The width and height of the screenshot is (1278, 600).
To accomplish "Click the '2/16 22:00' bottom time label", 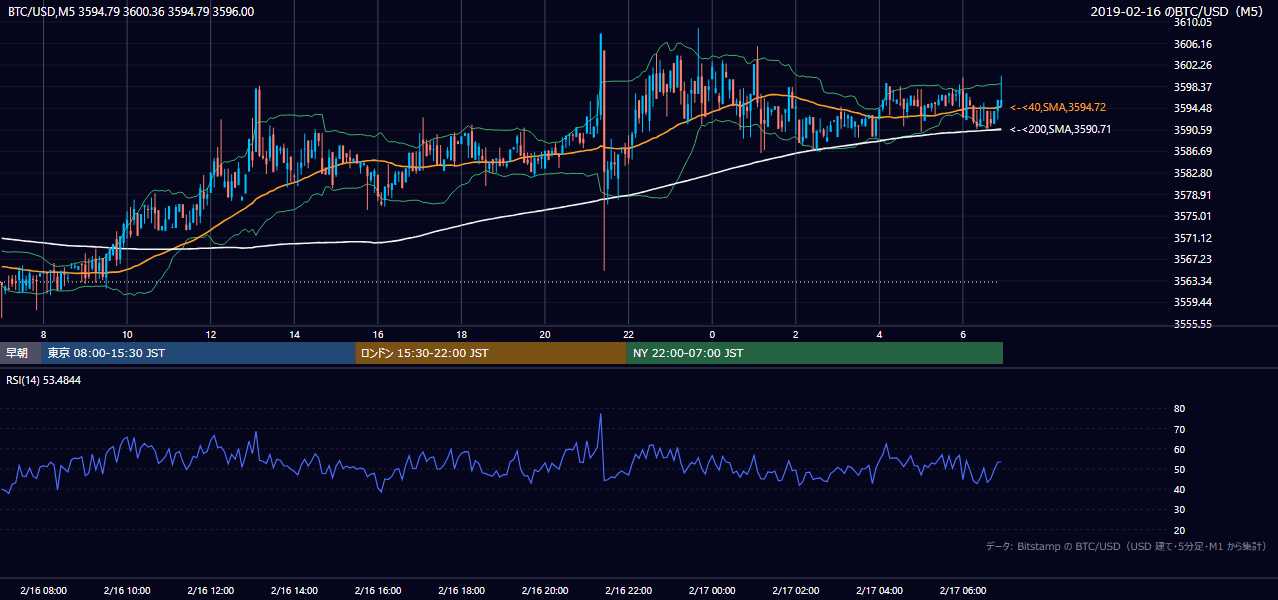I will [628, 591].
